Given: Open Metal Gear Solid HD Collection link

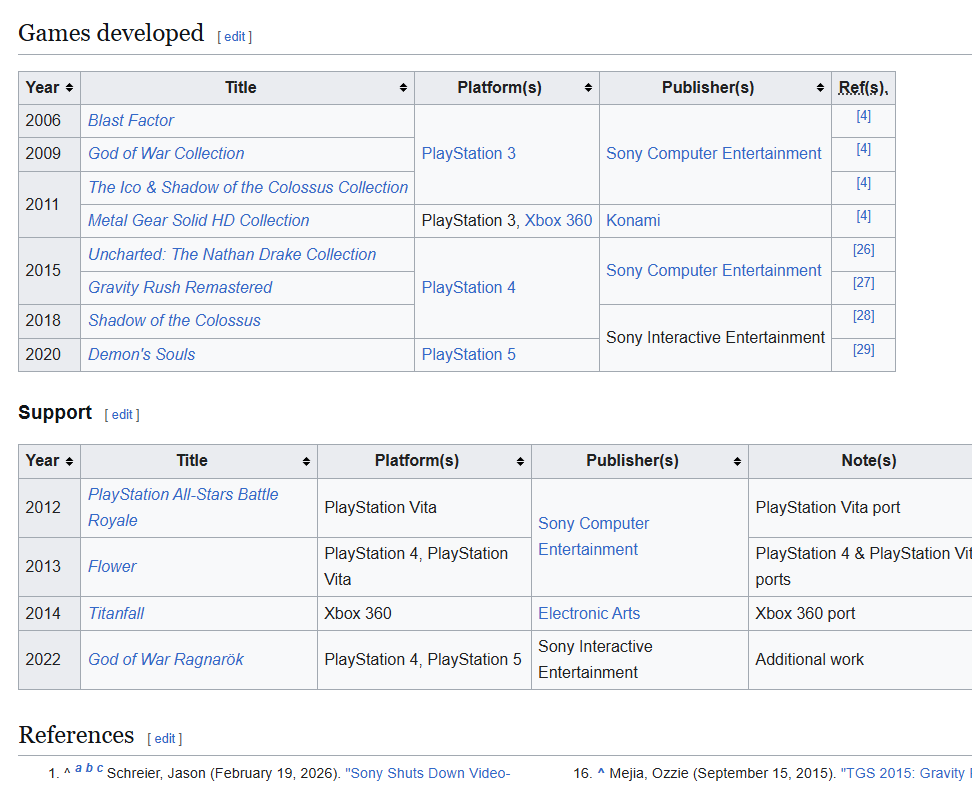Looking at the screenshot, I should 198,221.
